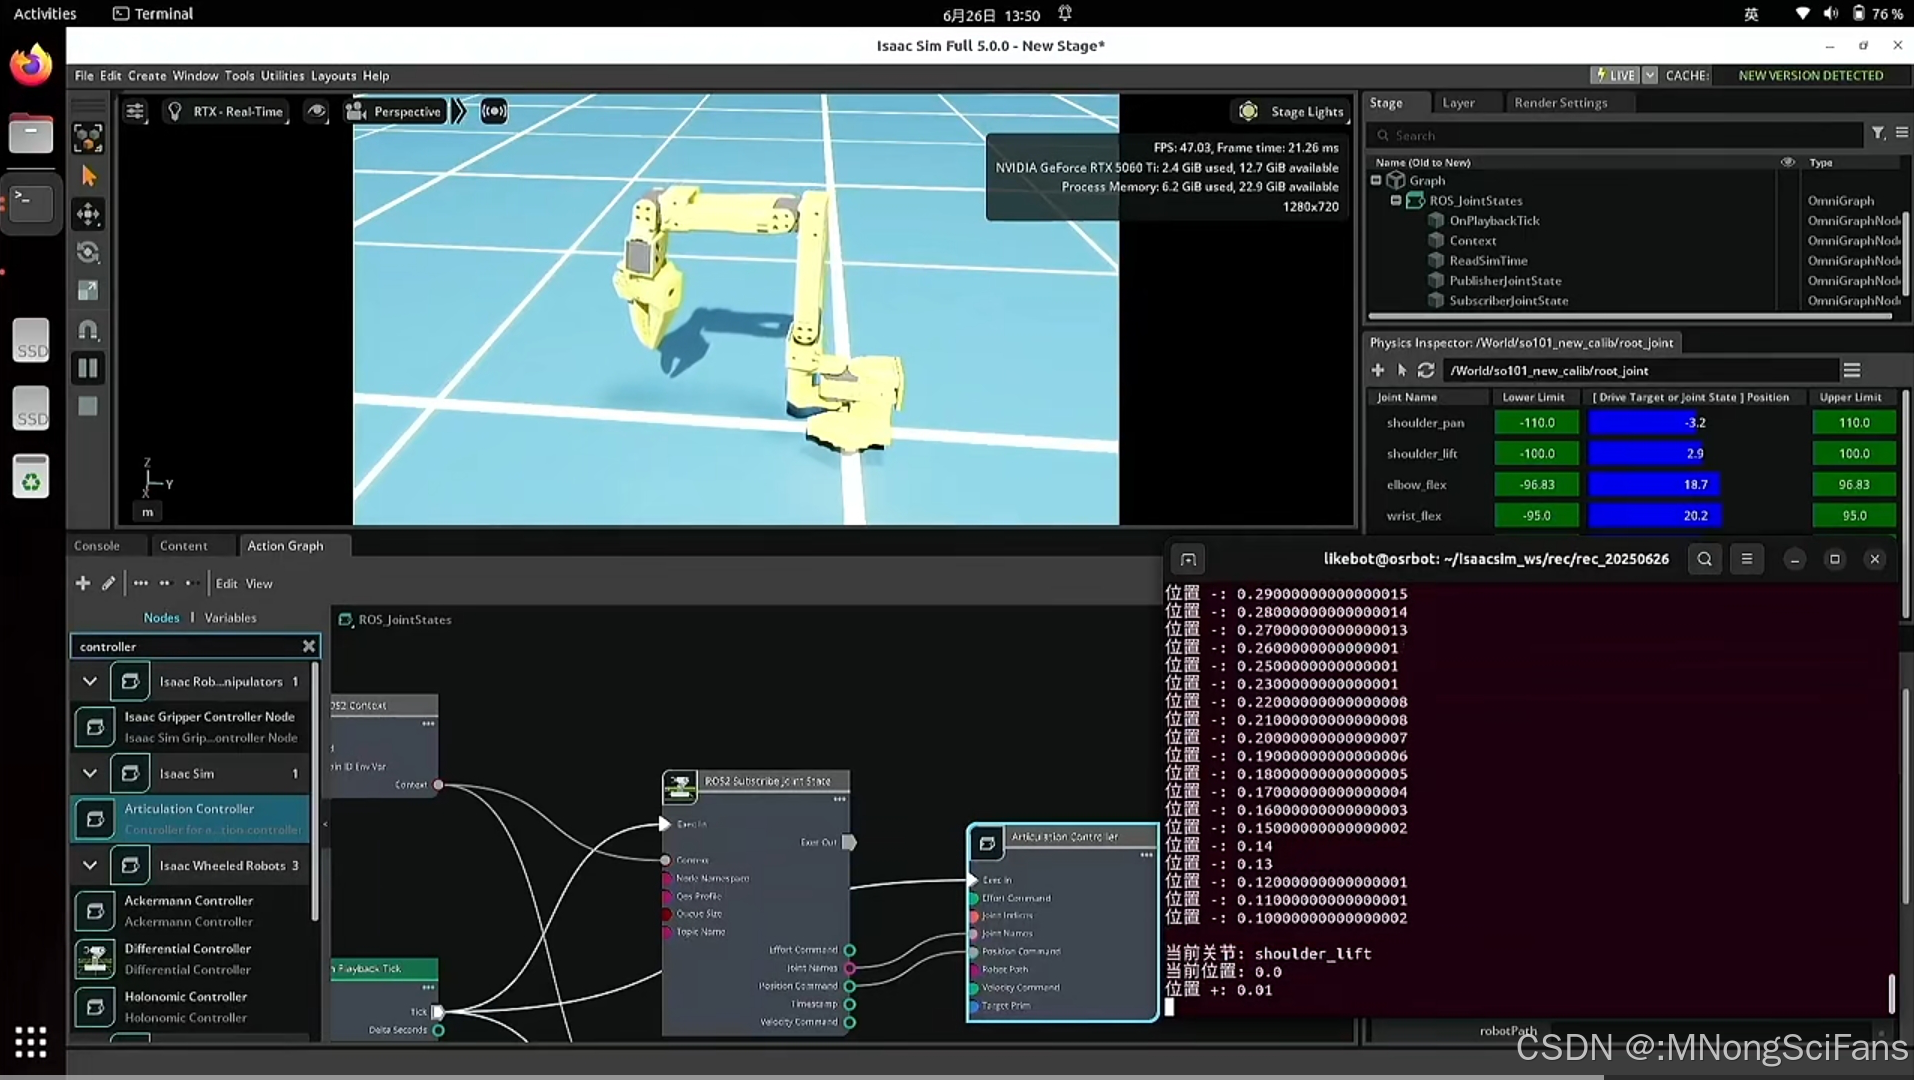This screenshot has height=1080, width=1914.
Task: Open Files app in the dock
Action: [x=31, y=133]
